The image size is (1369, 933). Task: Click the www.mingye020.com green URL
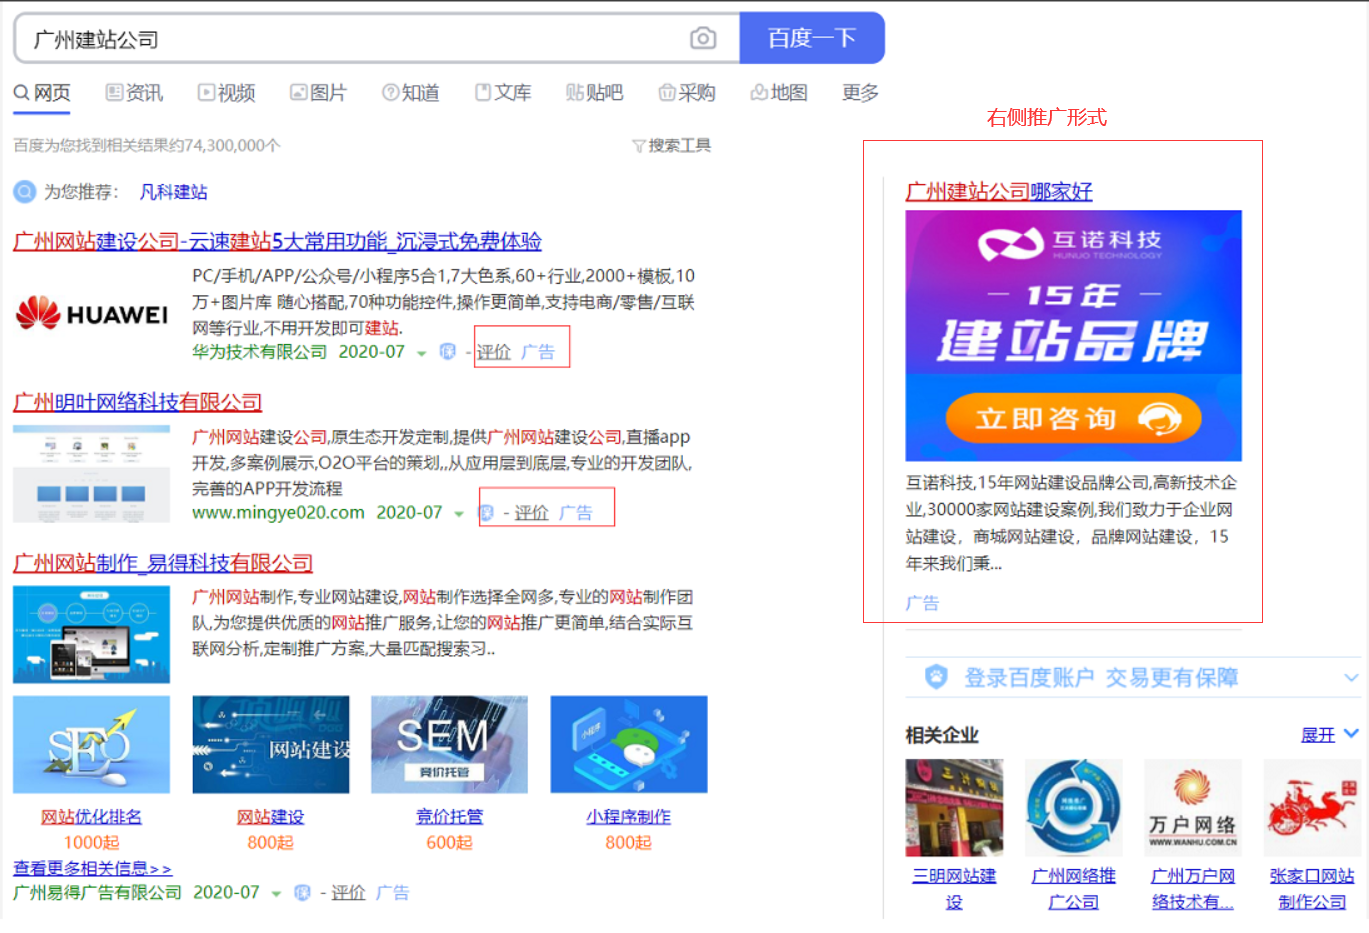pos(278,513)
